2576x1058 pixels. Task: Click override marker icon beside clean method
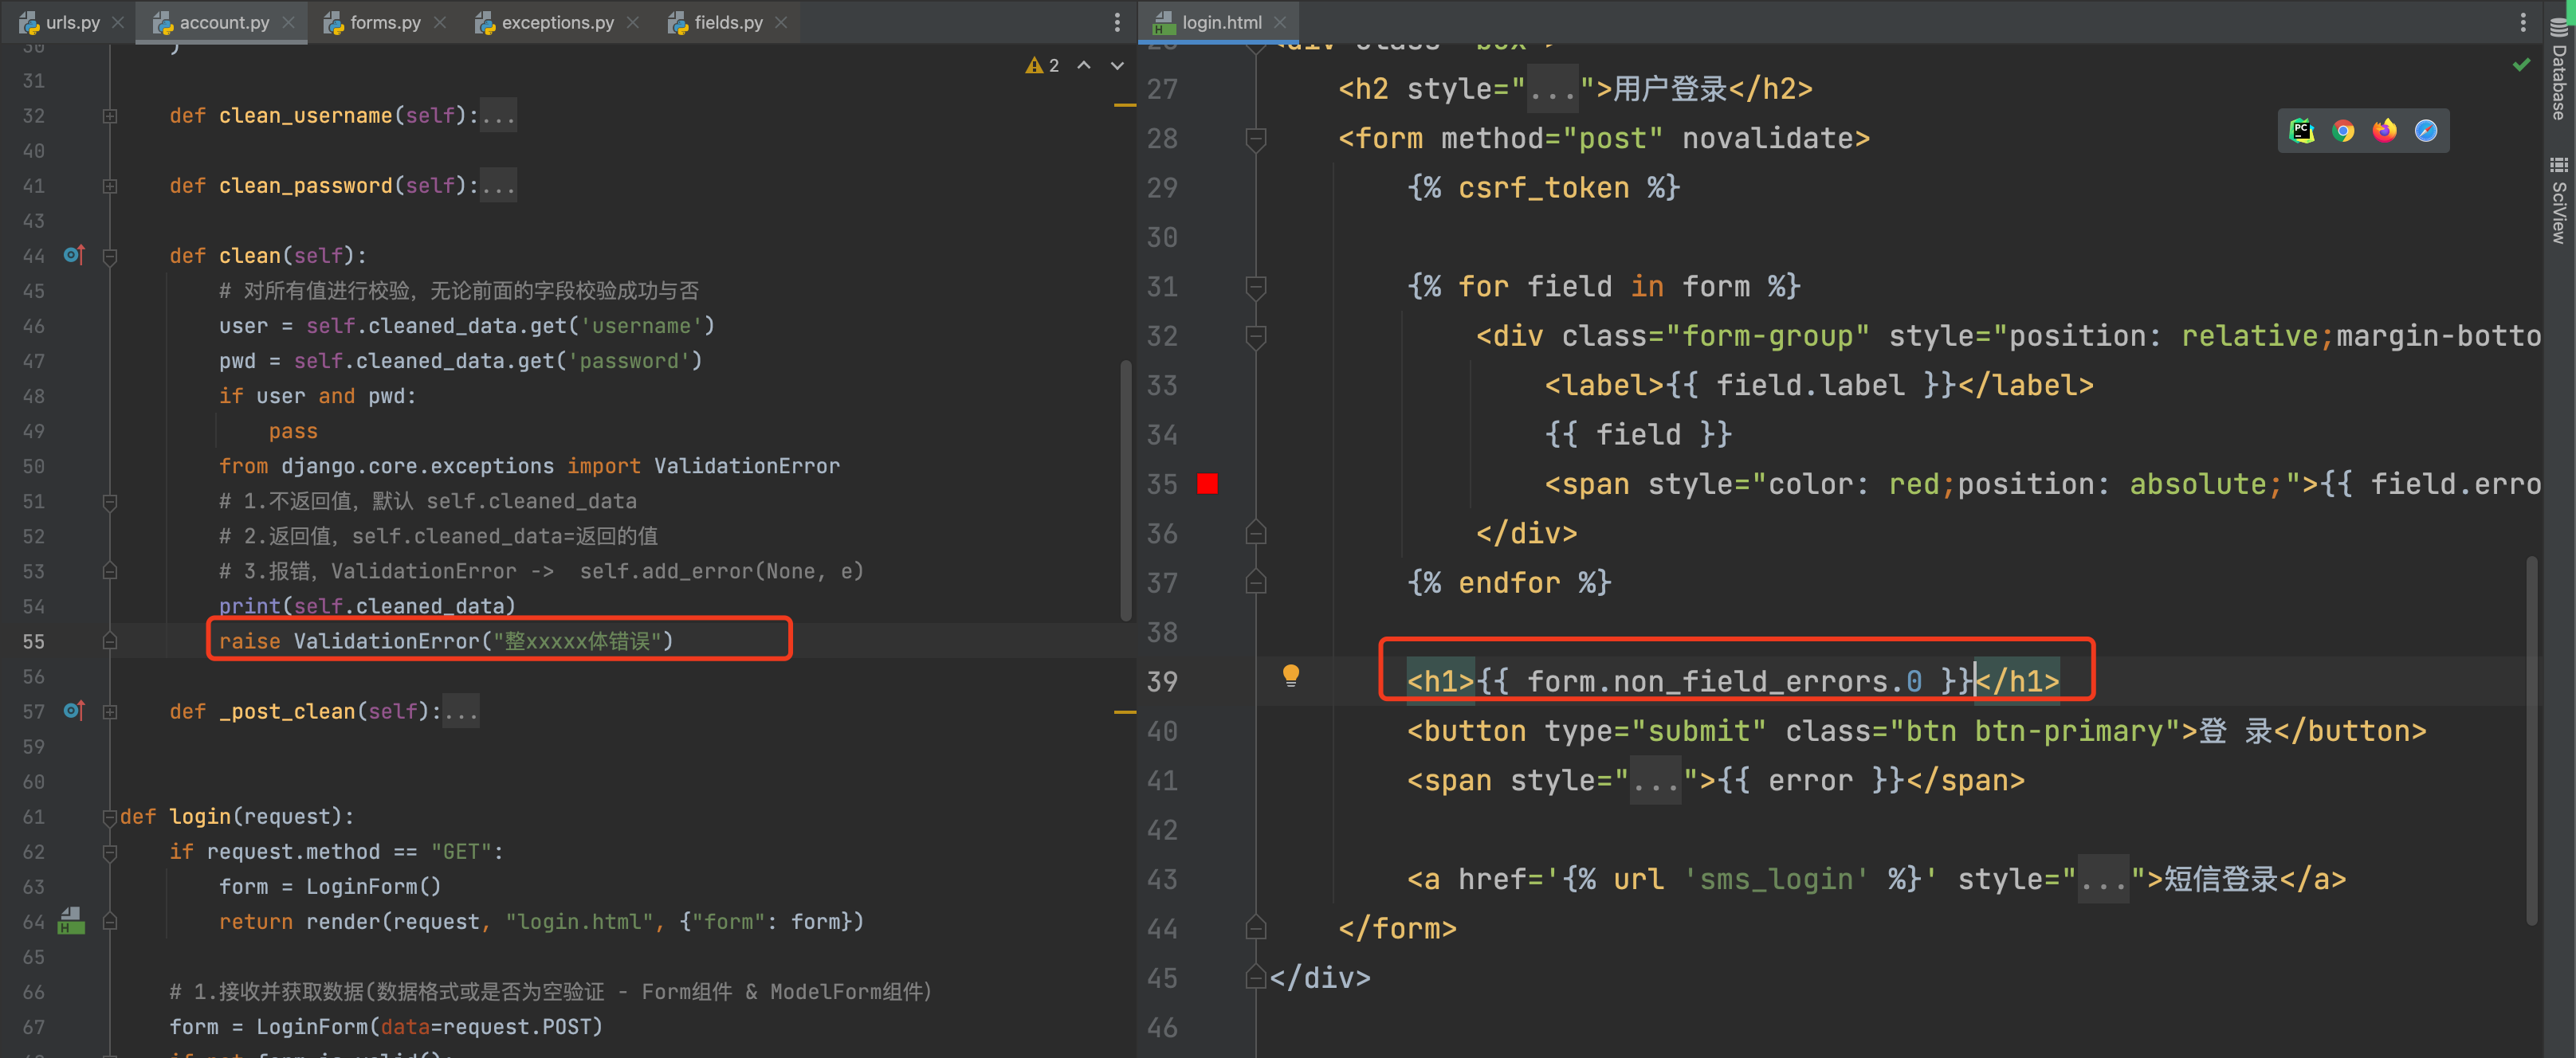coord(73,255)
